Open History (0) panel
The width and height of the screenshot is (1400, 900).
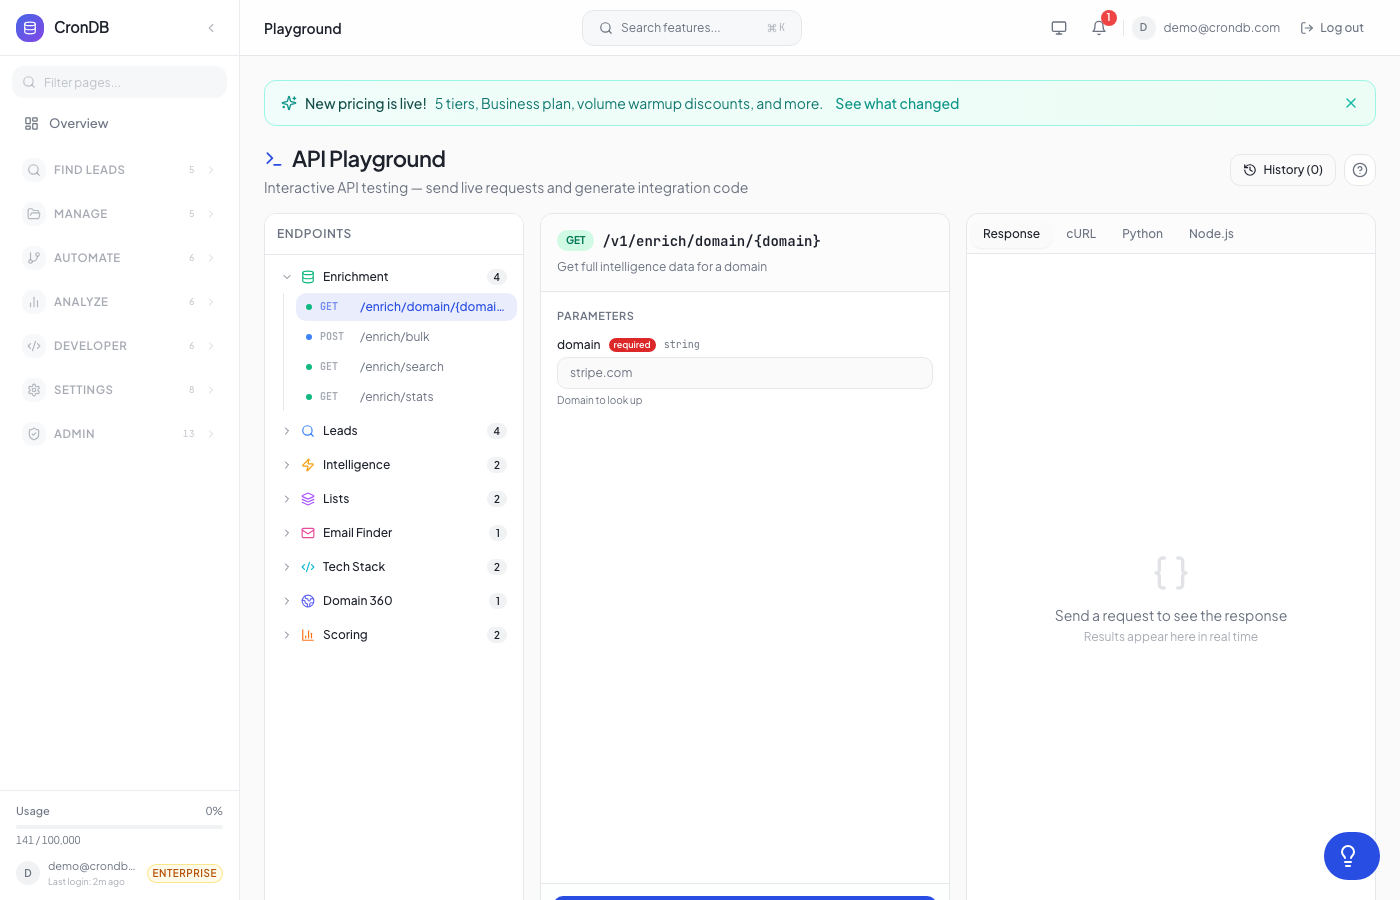click(1283, 170)
